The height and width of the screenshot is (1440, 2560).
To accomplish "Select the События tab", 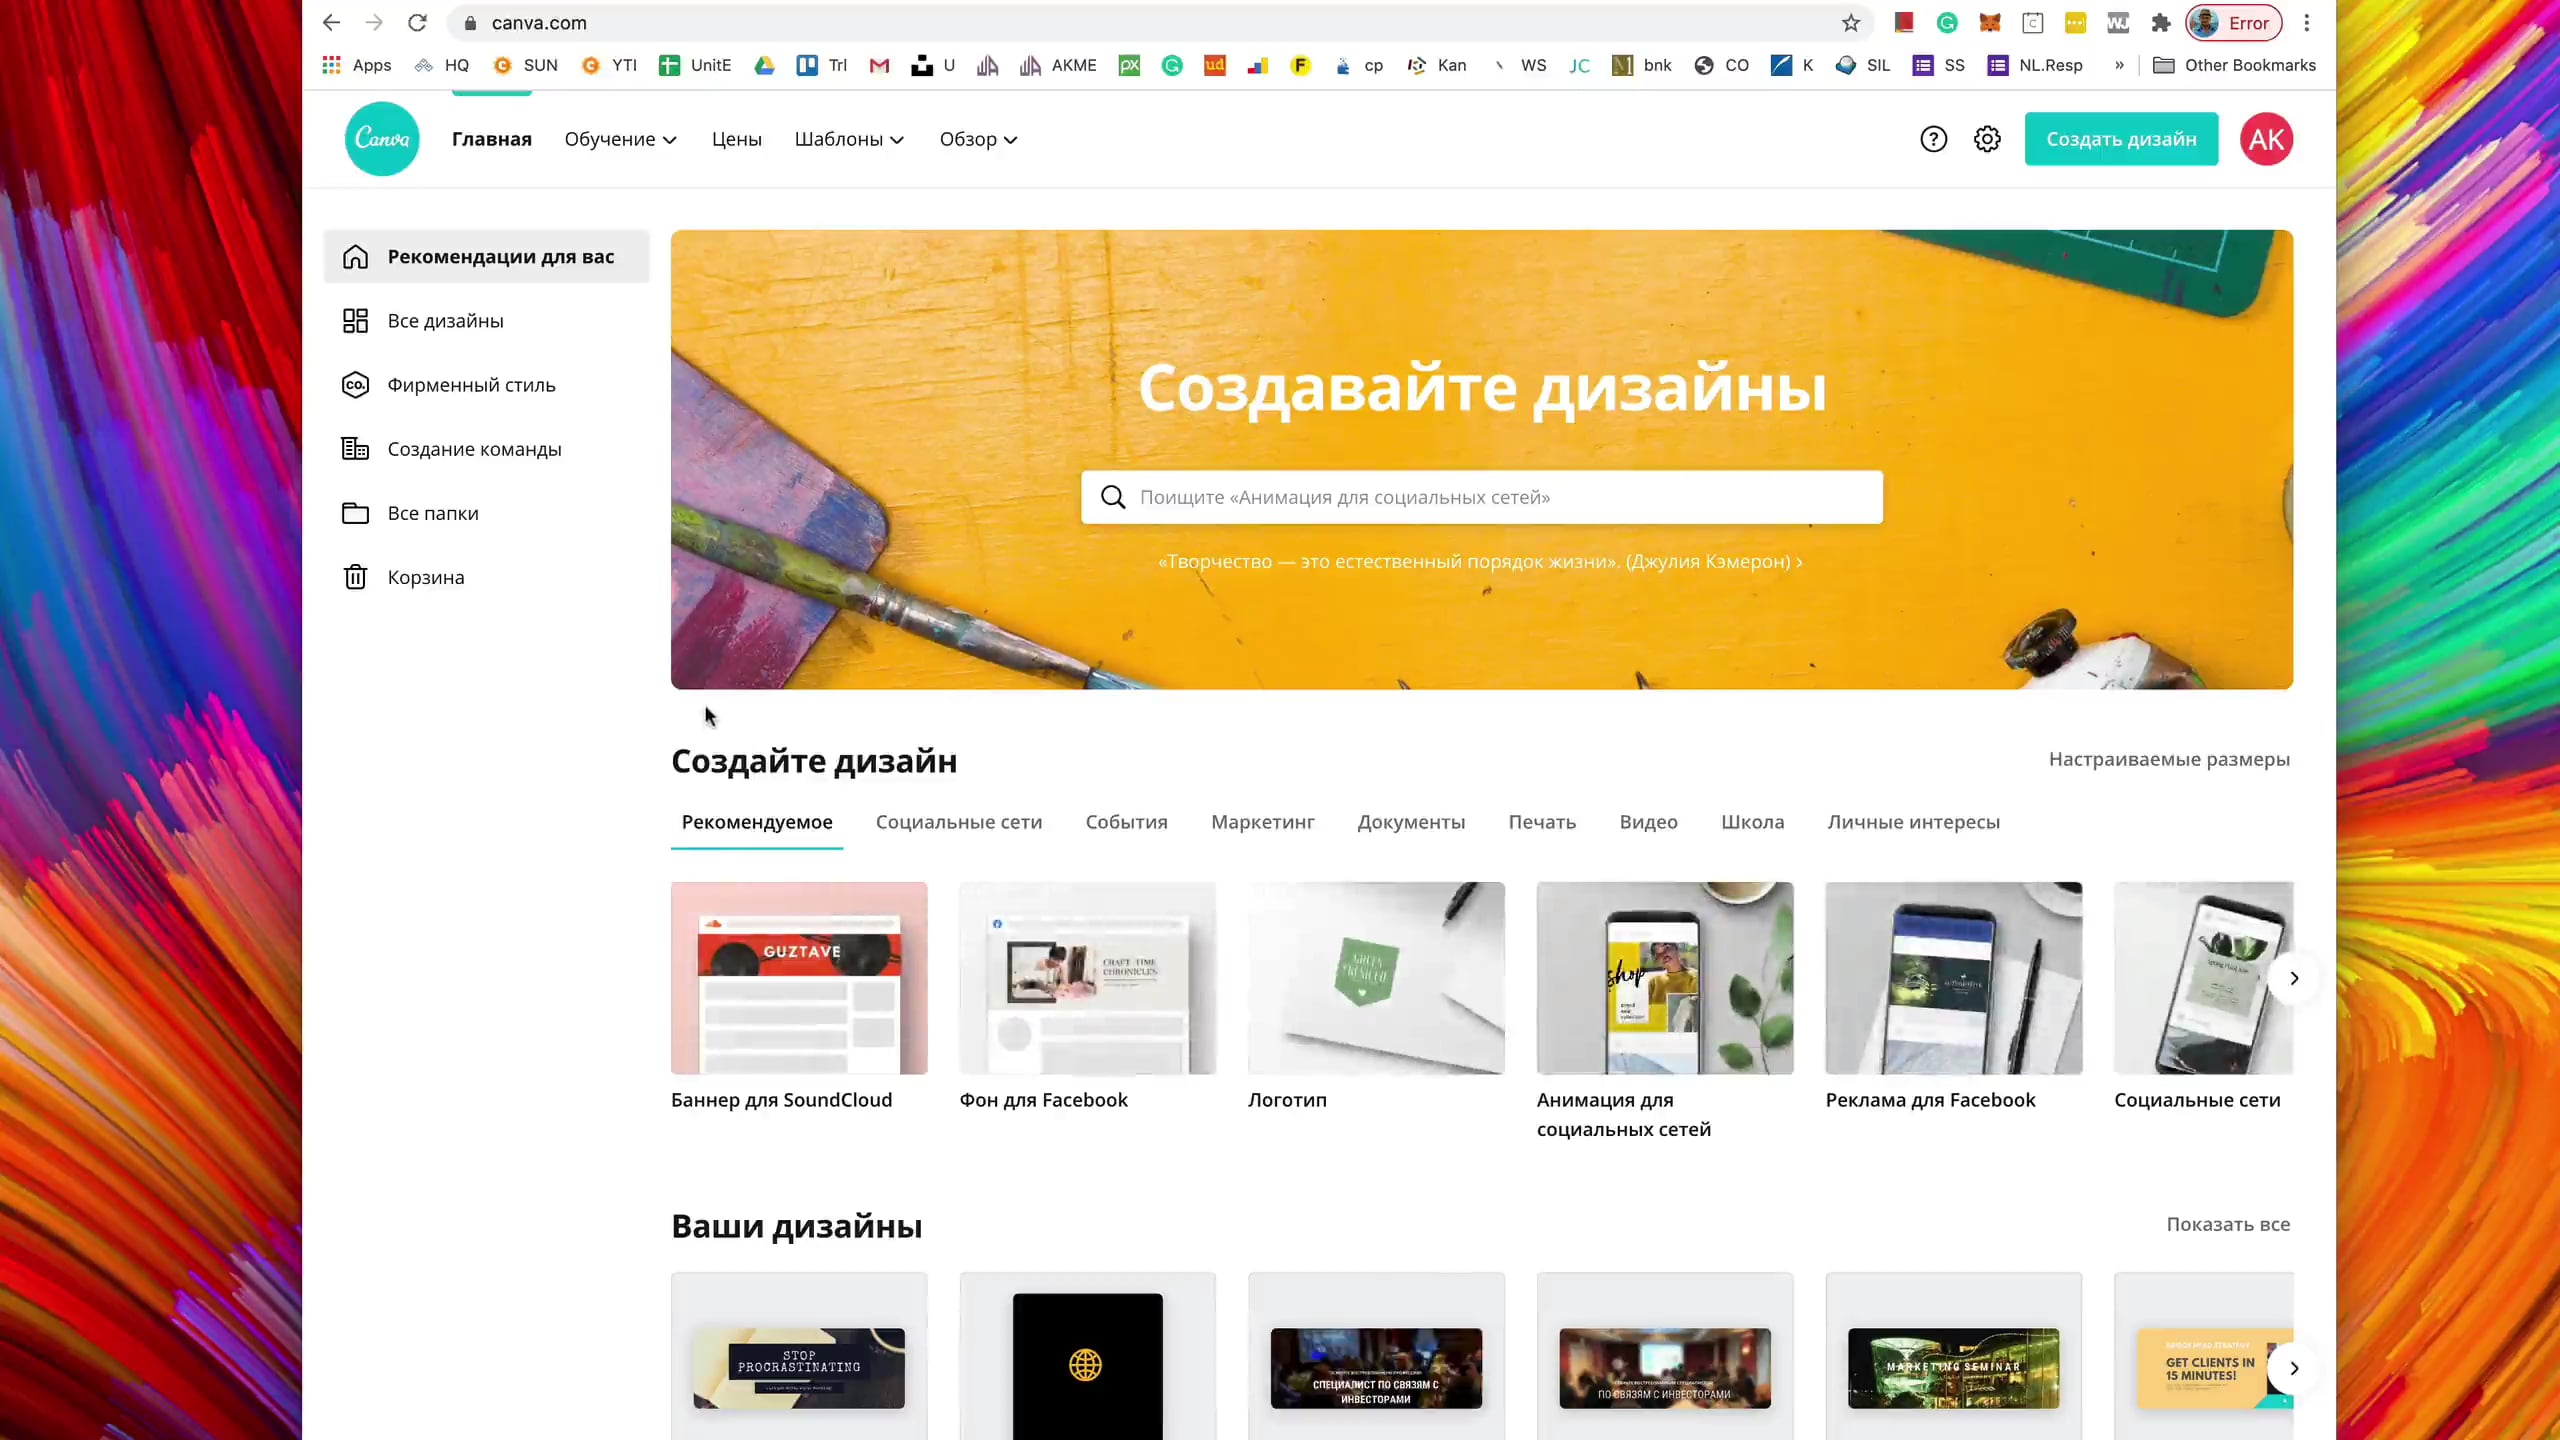I will pyautogui.click(x=1126, y=822).
